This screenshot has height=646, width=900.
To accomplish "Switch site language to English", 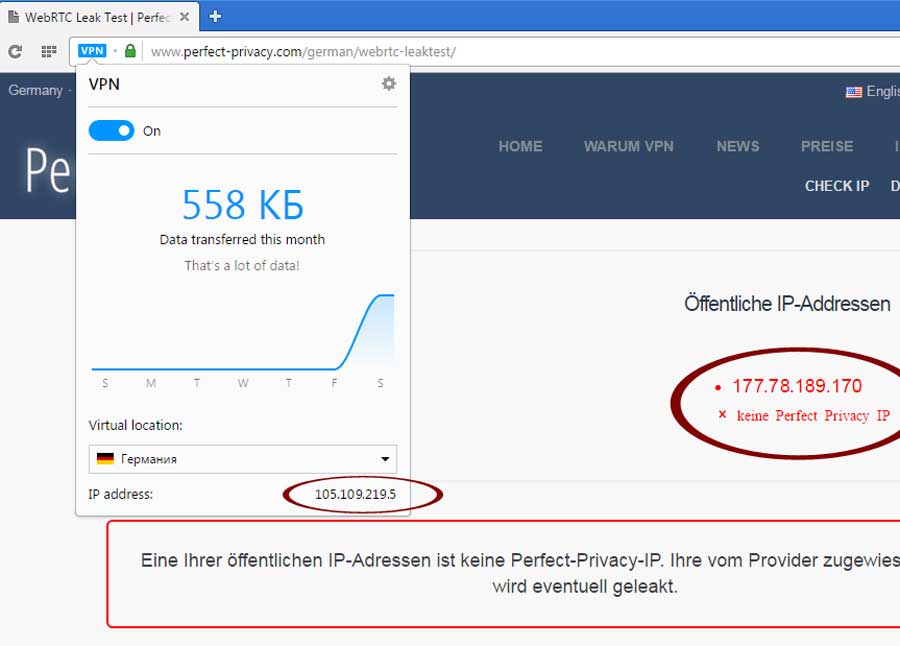I will click(883, 91).
